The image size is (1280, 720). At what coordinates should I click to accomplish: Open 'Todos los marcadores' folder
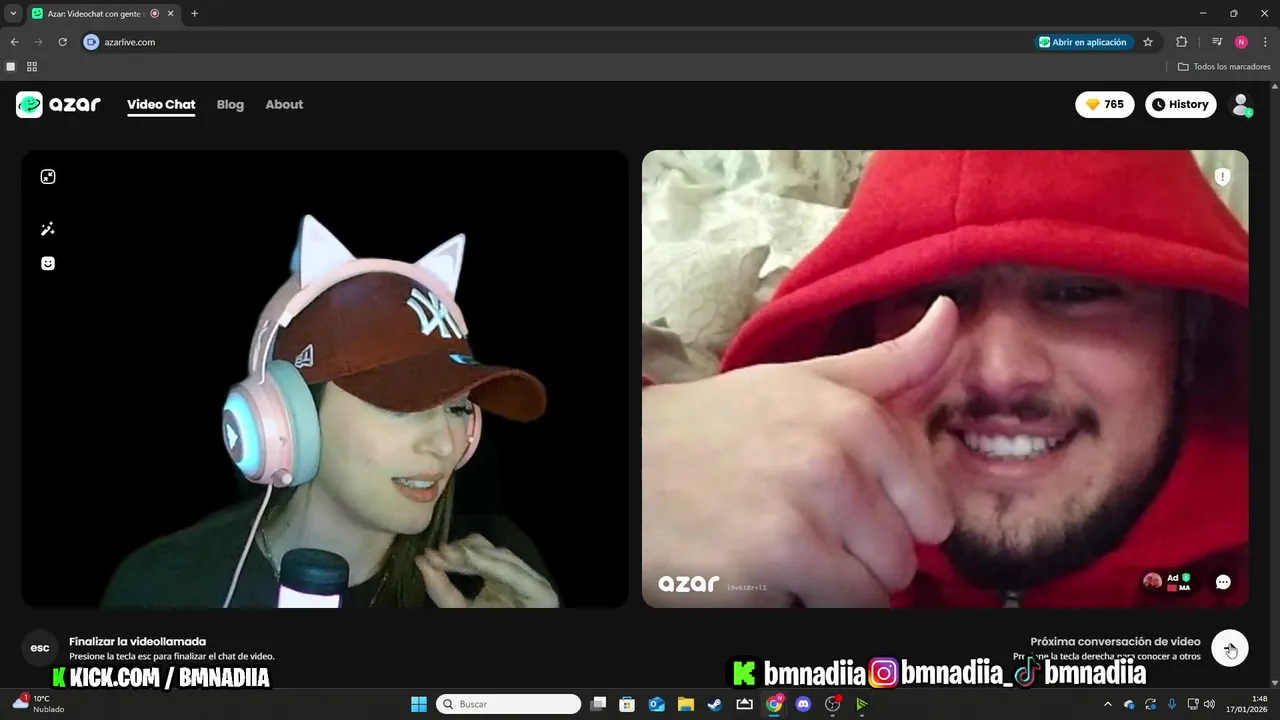tap(1224, 67)
